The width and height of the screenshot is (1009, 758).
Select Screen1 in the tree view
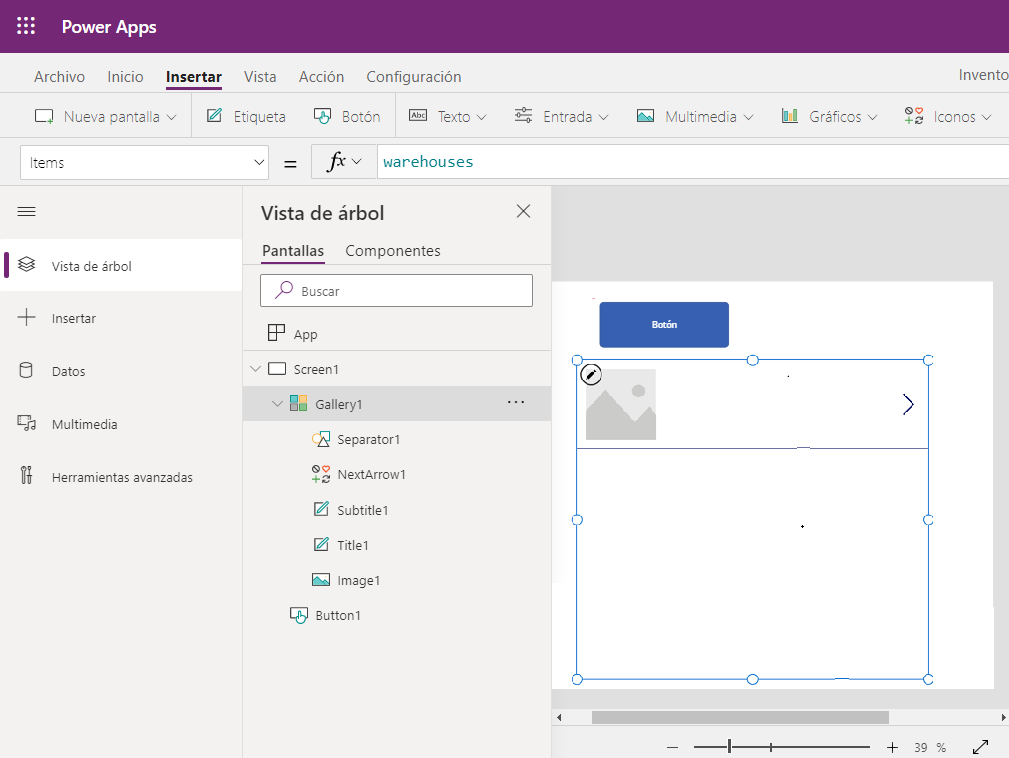(x=397, y=369)
